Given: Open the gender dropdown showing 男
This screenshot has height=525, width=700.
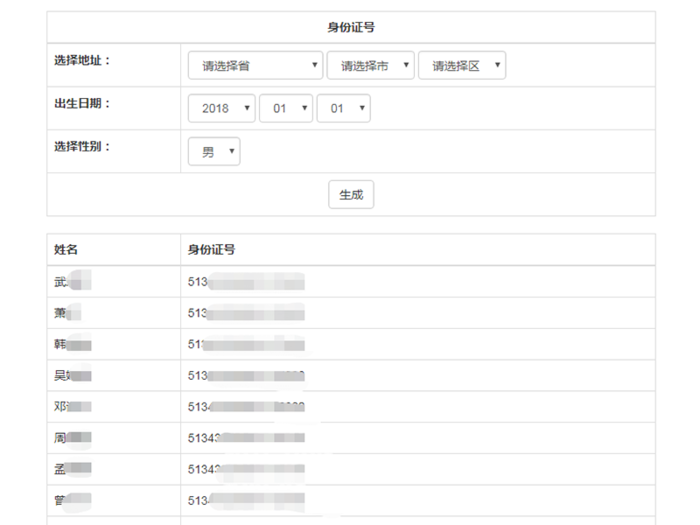Looking at the screenshot, I should [x=214, y=151].
